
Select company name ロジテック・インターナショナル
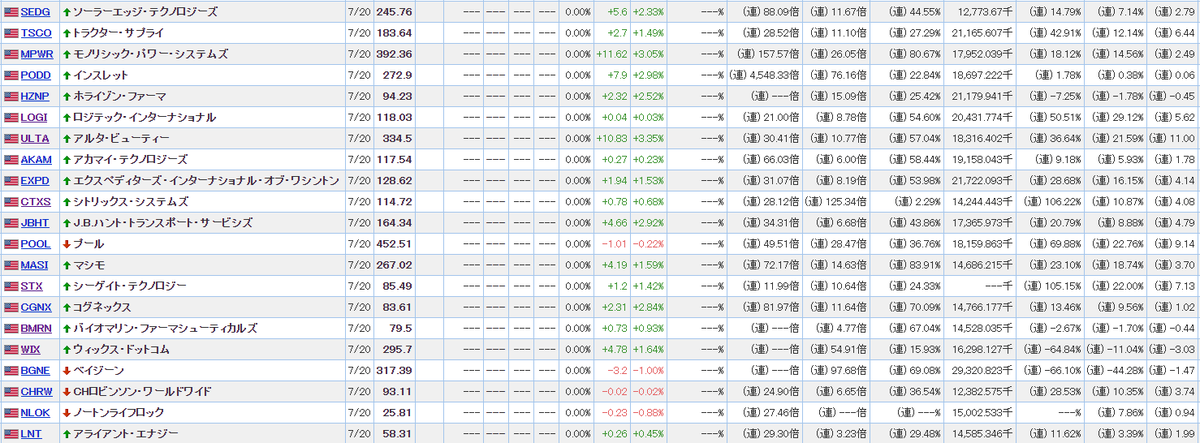[144, 118]
